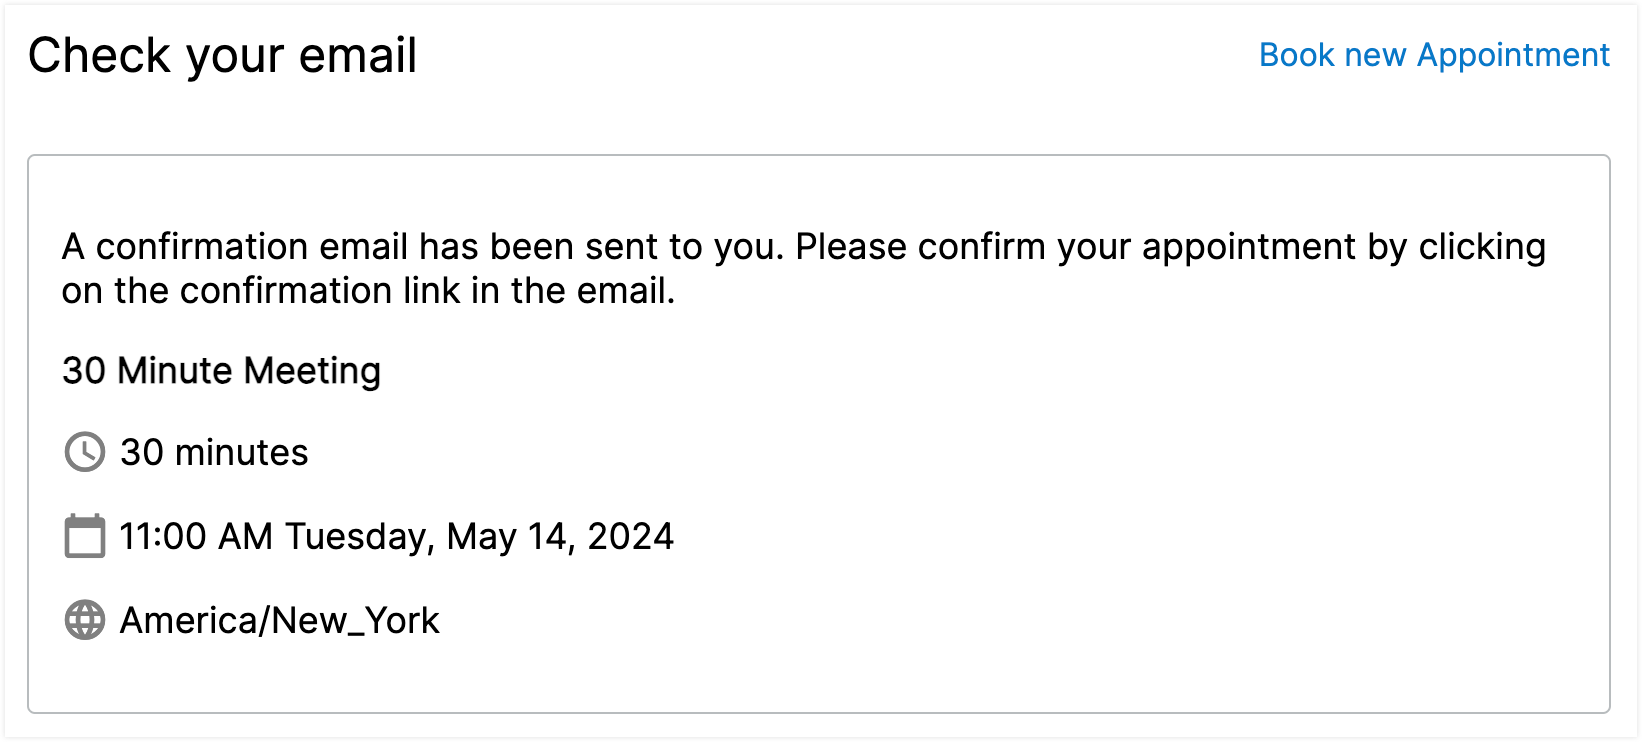This screenshot has height=742, width=1642.
Task: Click the word 'email' in the heading
Action: (358, 55)
